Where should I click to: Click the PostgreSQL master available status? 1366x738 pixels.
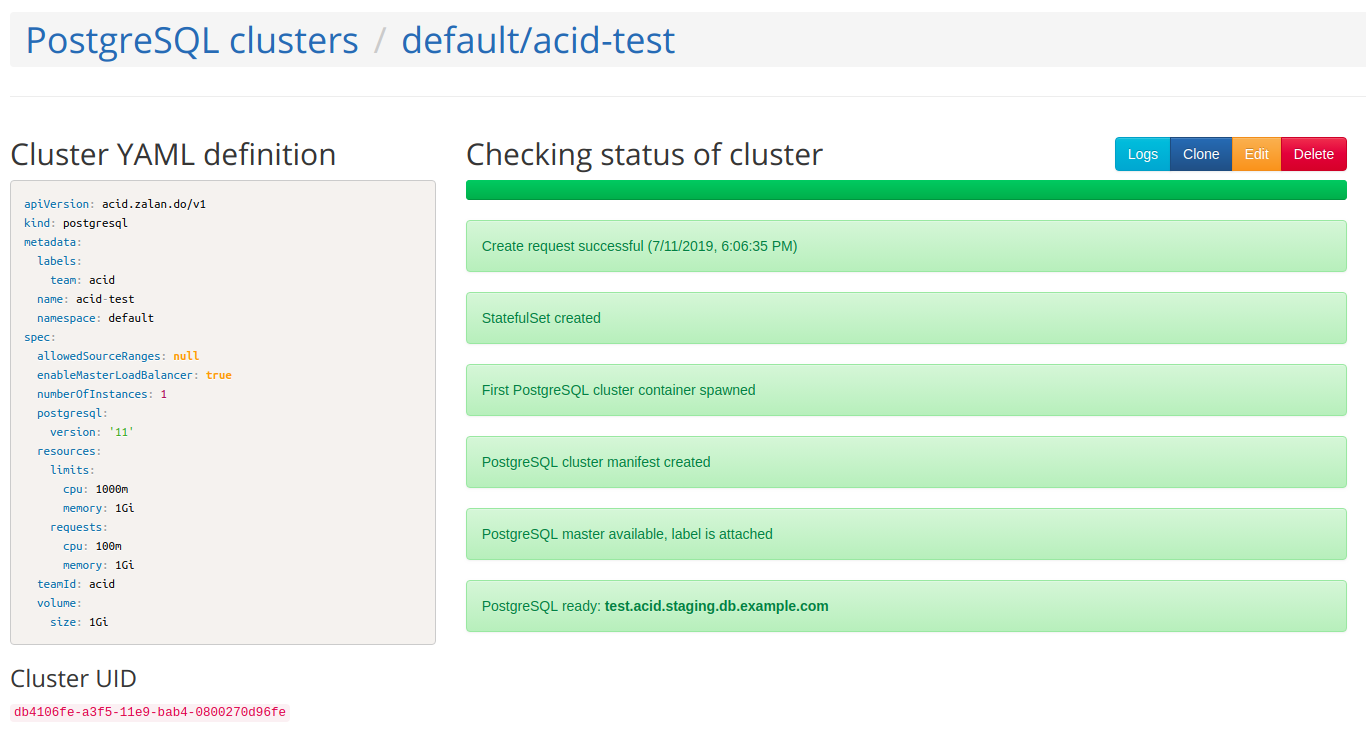[905, 533]
